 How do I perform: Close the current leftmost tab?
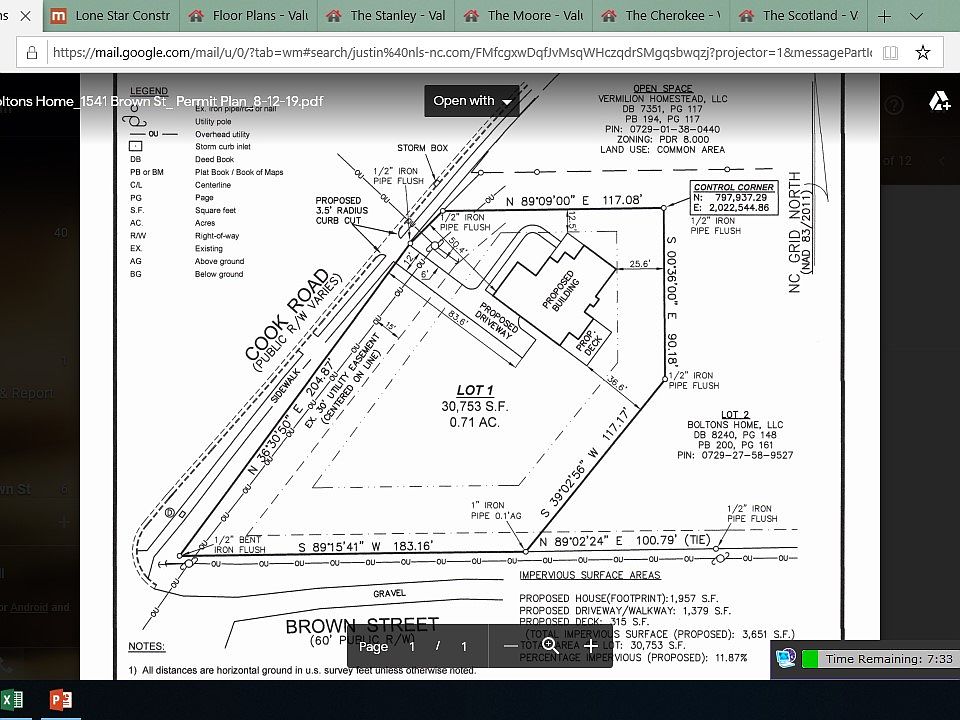(25, 16)
